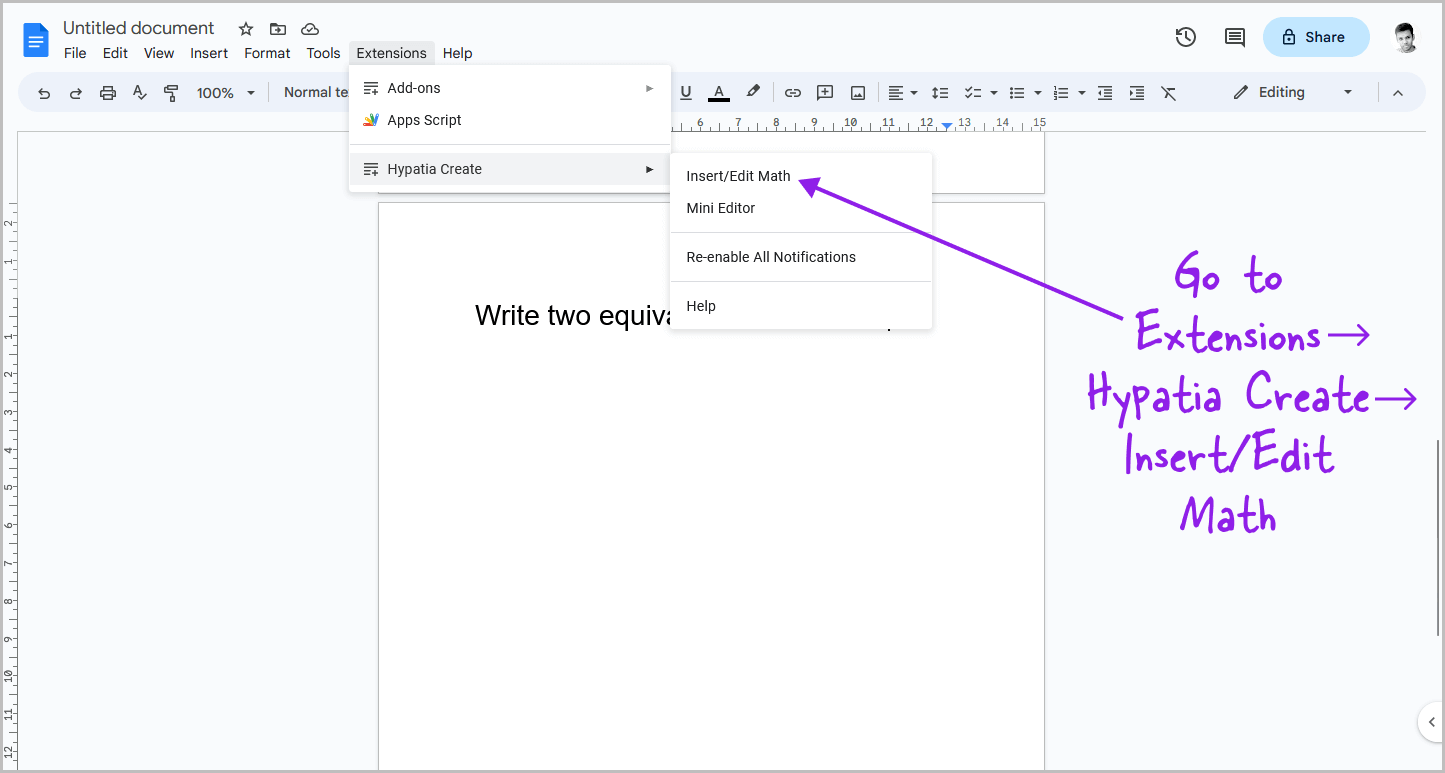Click the vertical scrollbar thumb

point(1439,537)
